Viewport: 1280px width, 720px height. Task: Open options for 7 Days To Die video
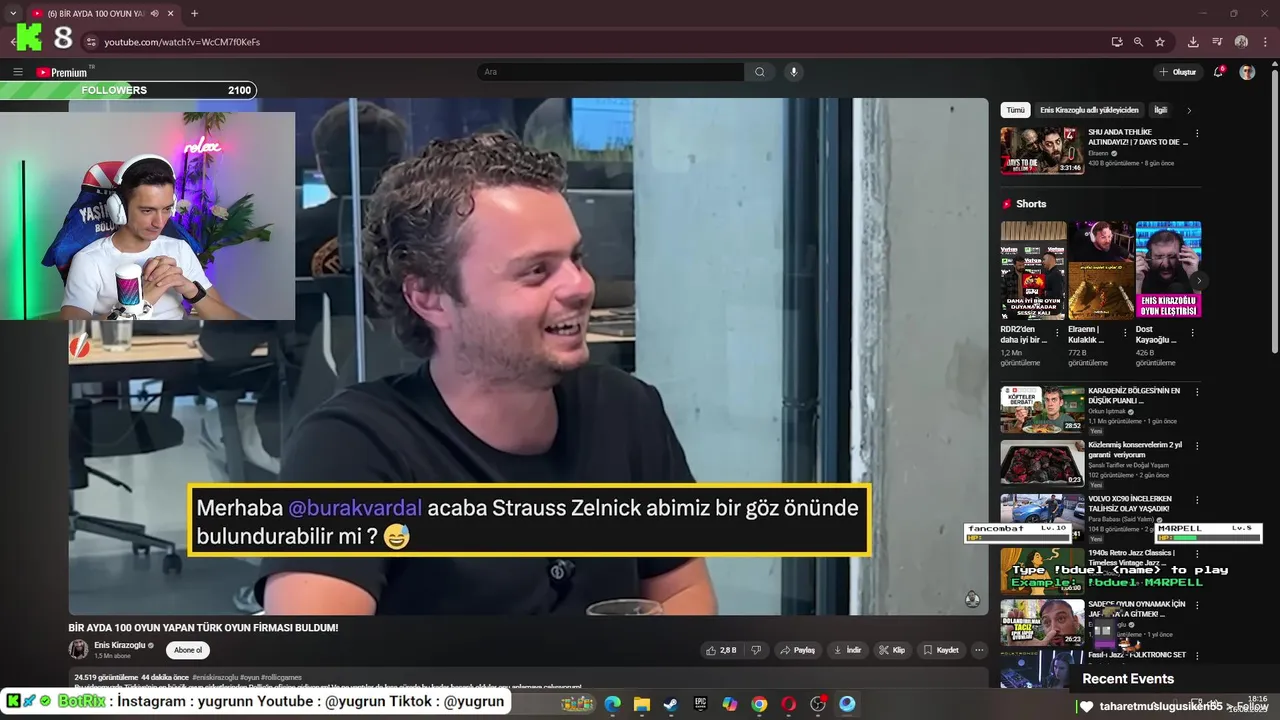(1197, 134)
